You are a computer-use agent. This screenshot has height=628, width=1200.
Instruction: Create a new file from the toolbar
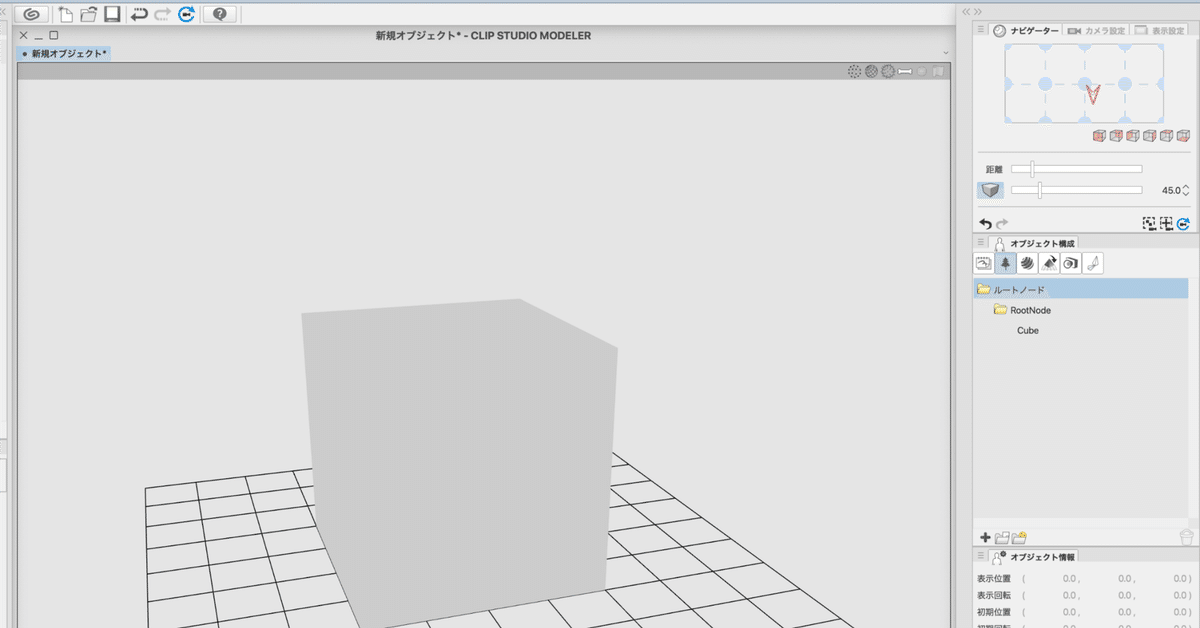[66, 14]
